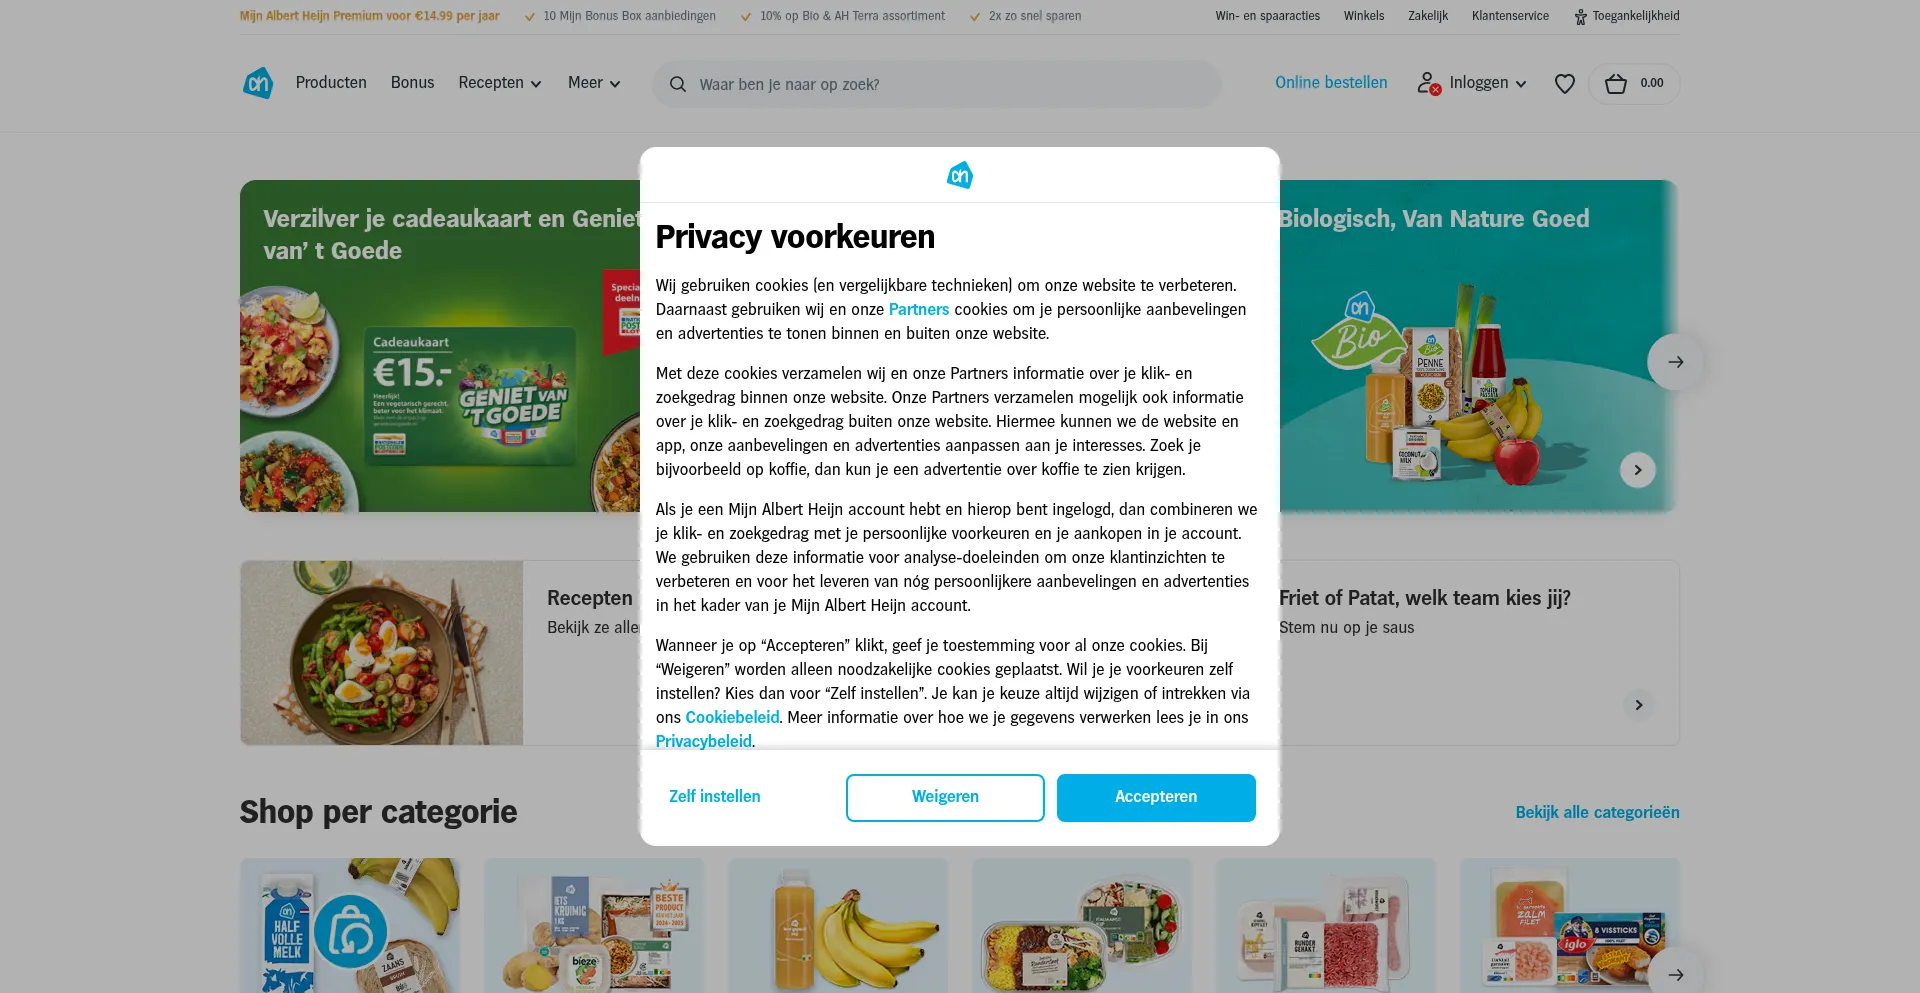
Task: Choose Zelf instellen for cookie preferences
Action: [715, 797]
